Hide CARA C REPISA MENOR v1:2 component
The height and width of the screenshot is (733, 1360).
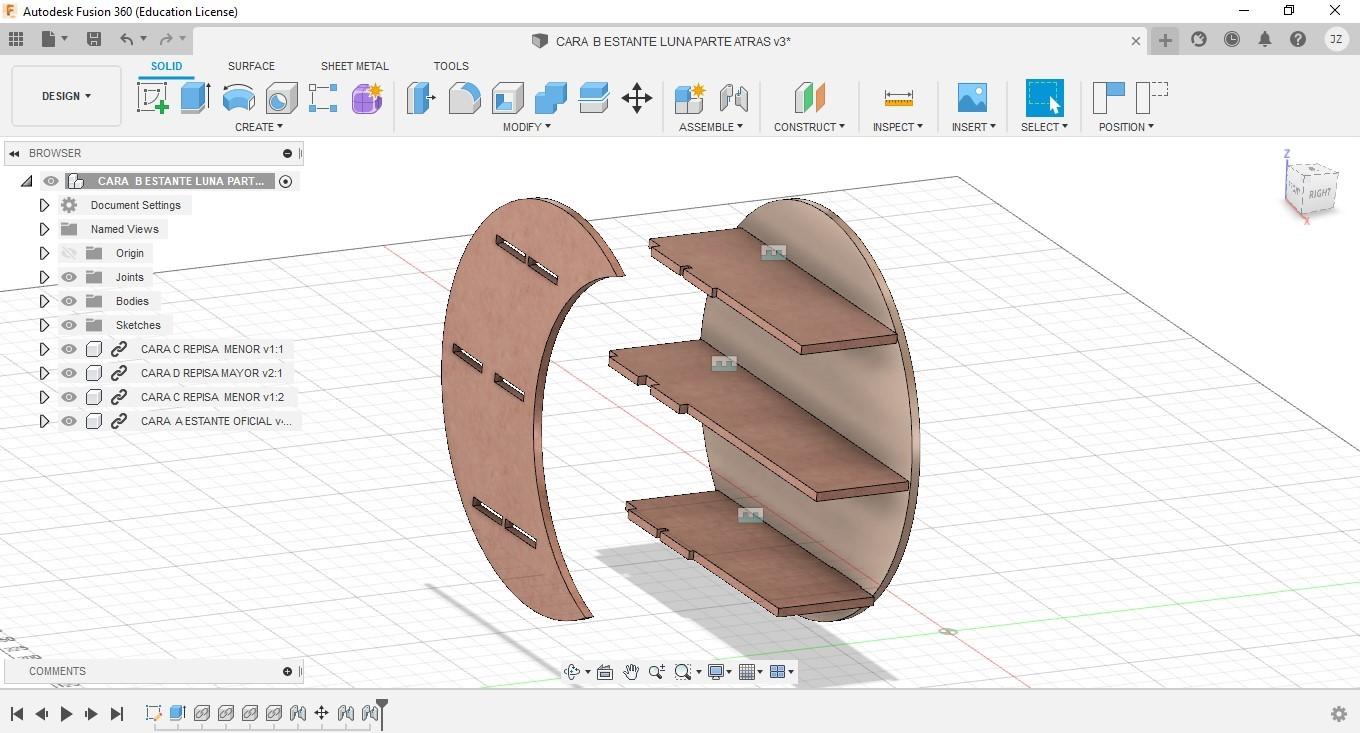click(x=69, y=397)
